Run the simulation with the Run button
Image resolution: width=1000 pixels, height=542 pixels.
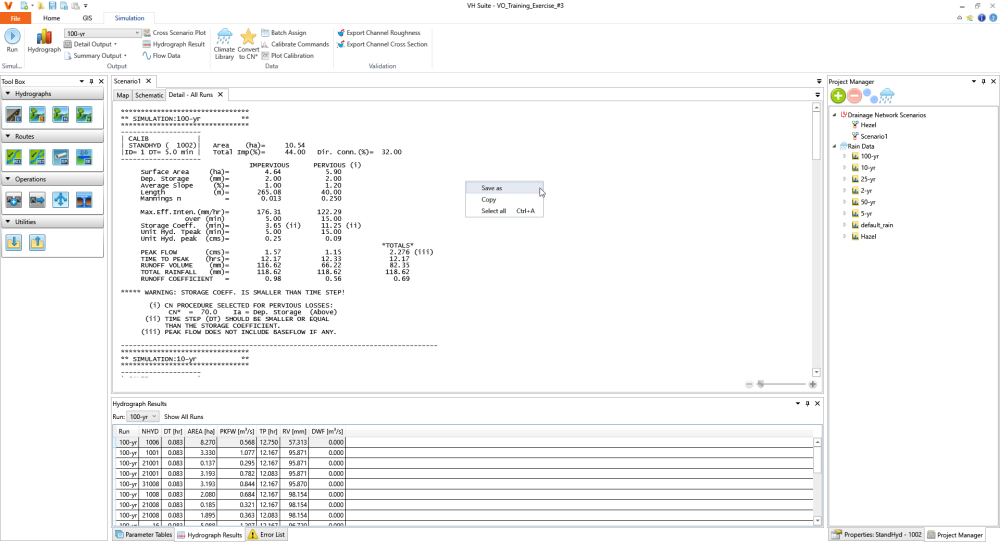[12, 41]
